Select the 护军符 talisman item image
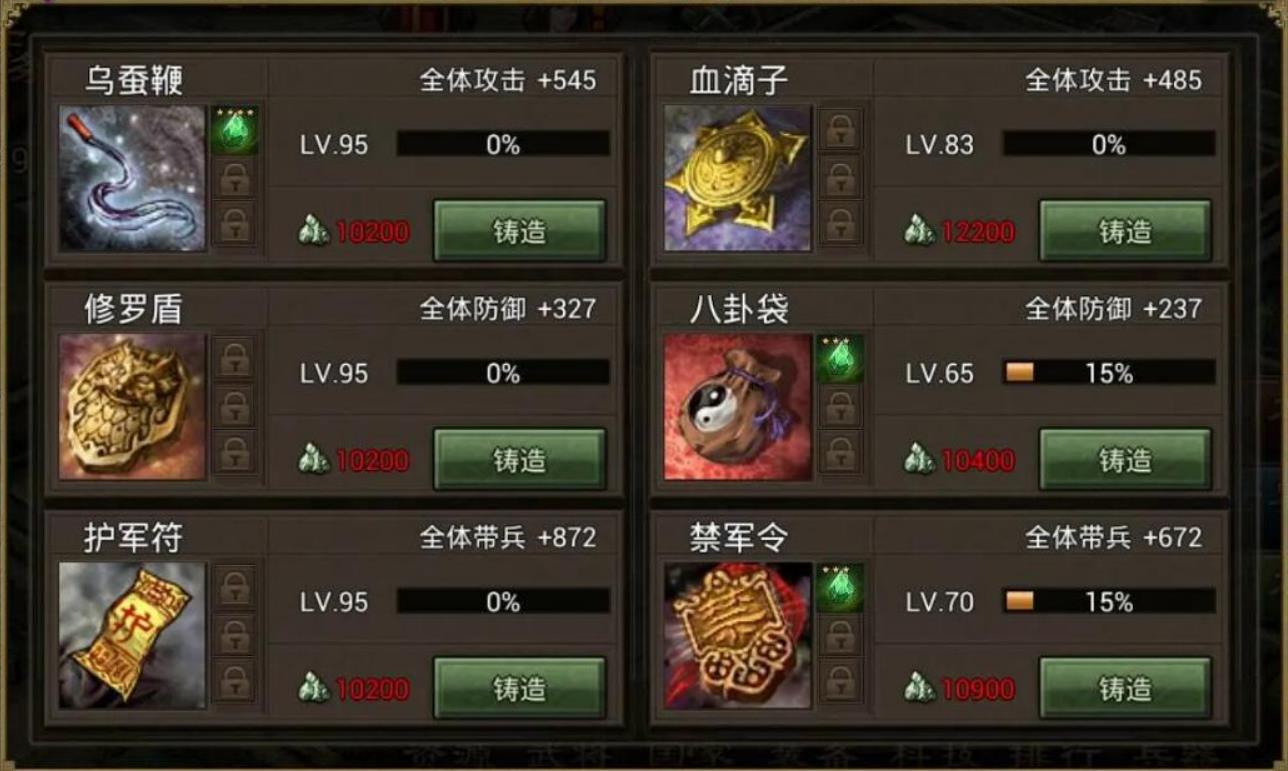Image resolution: width=1288 pixels, height=771 pixels. coord(132,636)
